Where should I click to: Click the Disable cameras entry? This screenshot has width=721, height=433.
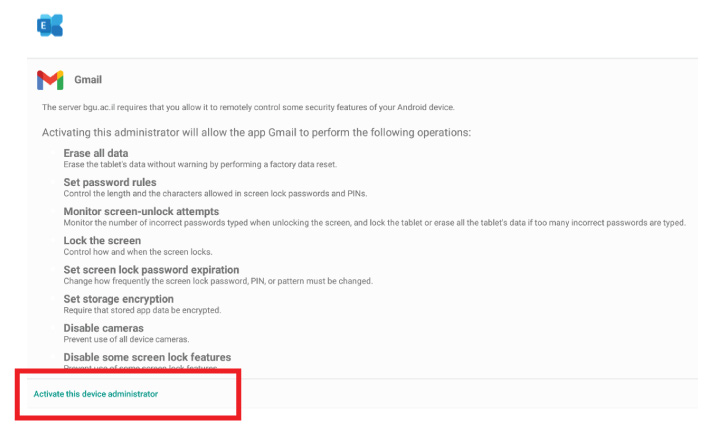point(103,328)
